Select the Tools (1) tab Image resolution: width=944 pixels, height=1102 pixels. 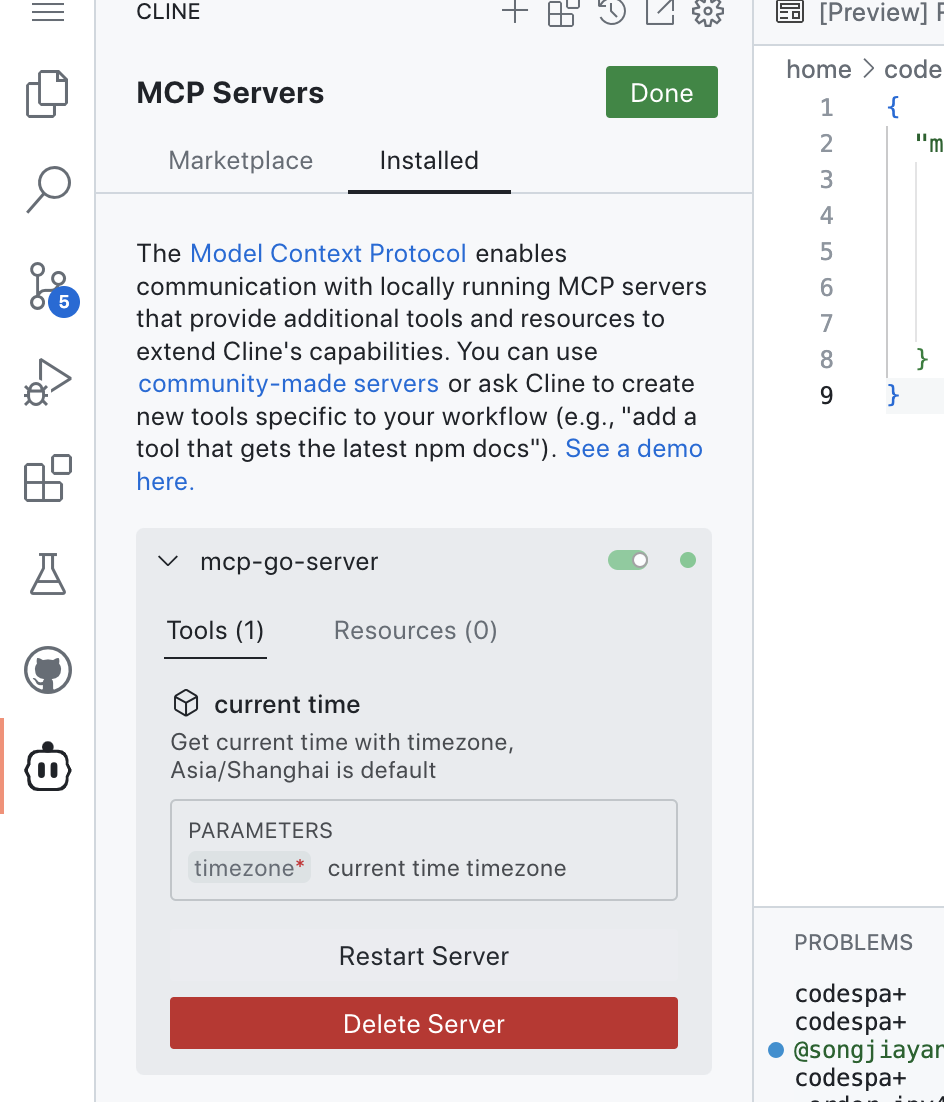pos(215,630)
